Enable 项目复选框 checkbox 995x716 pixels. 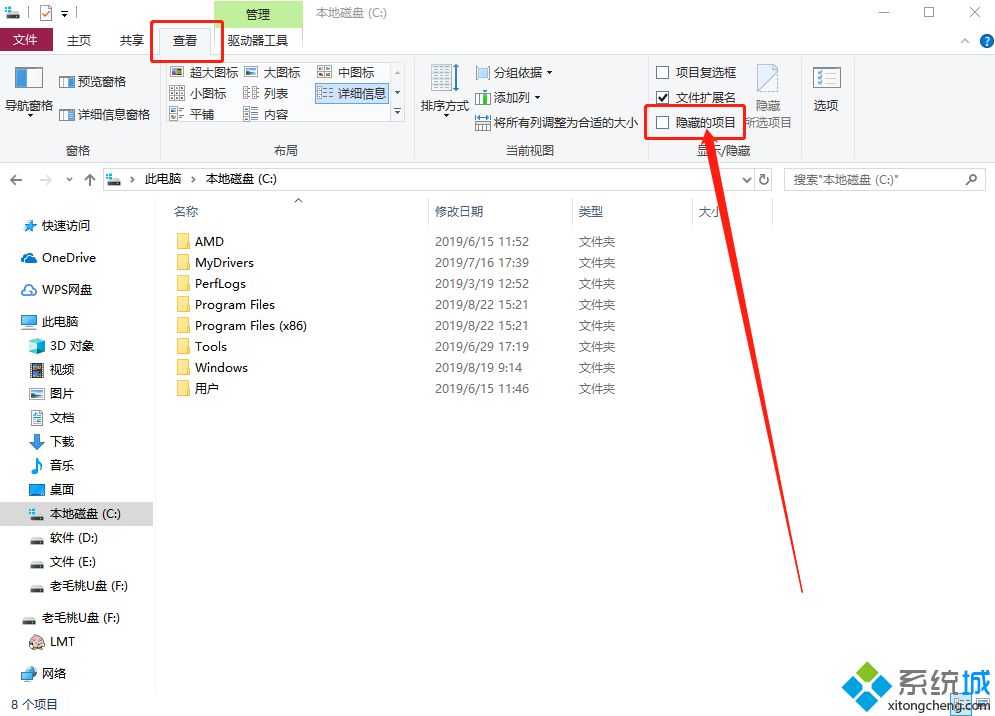(662, 72)
